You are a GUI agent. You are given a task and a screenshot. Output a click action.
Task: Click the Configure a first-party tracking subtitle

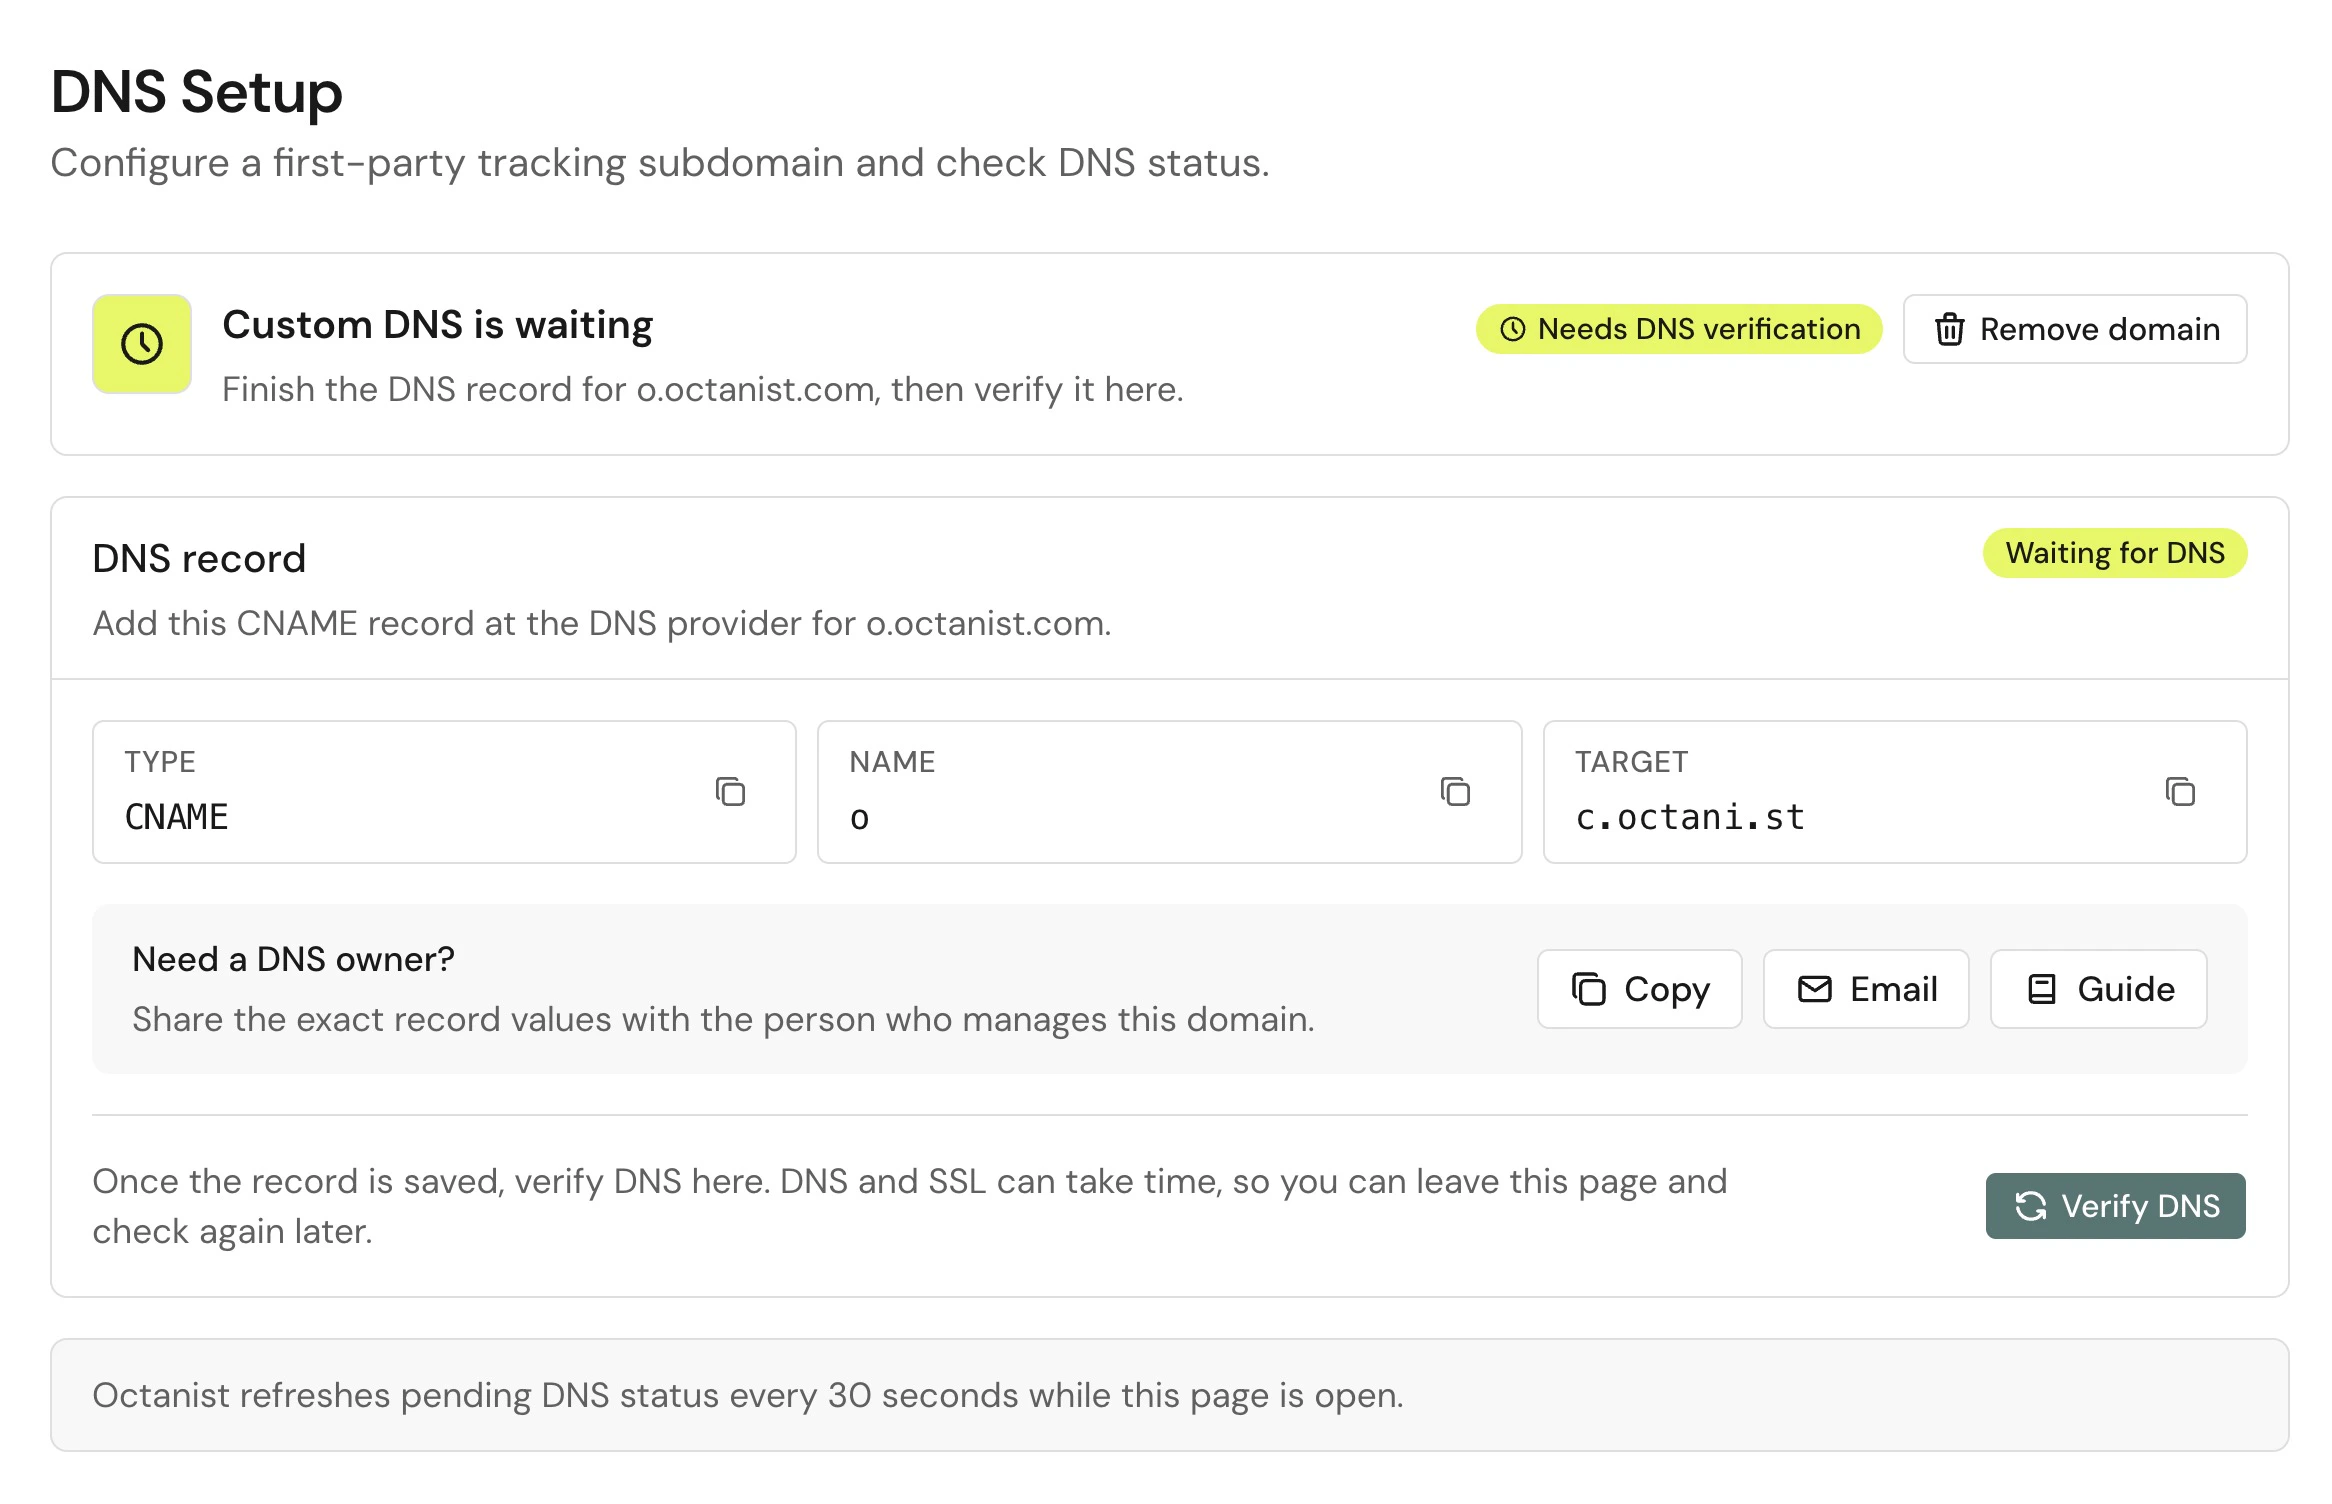(660, 162)
